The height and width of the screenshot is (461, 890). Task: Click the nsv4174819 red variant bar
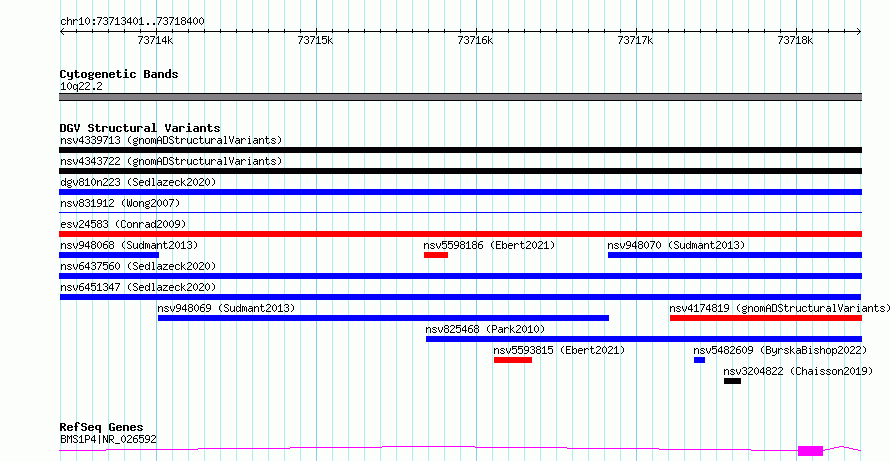tap(766, 318)
